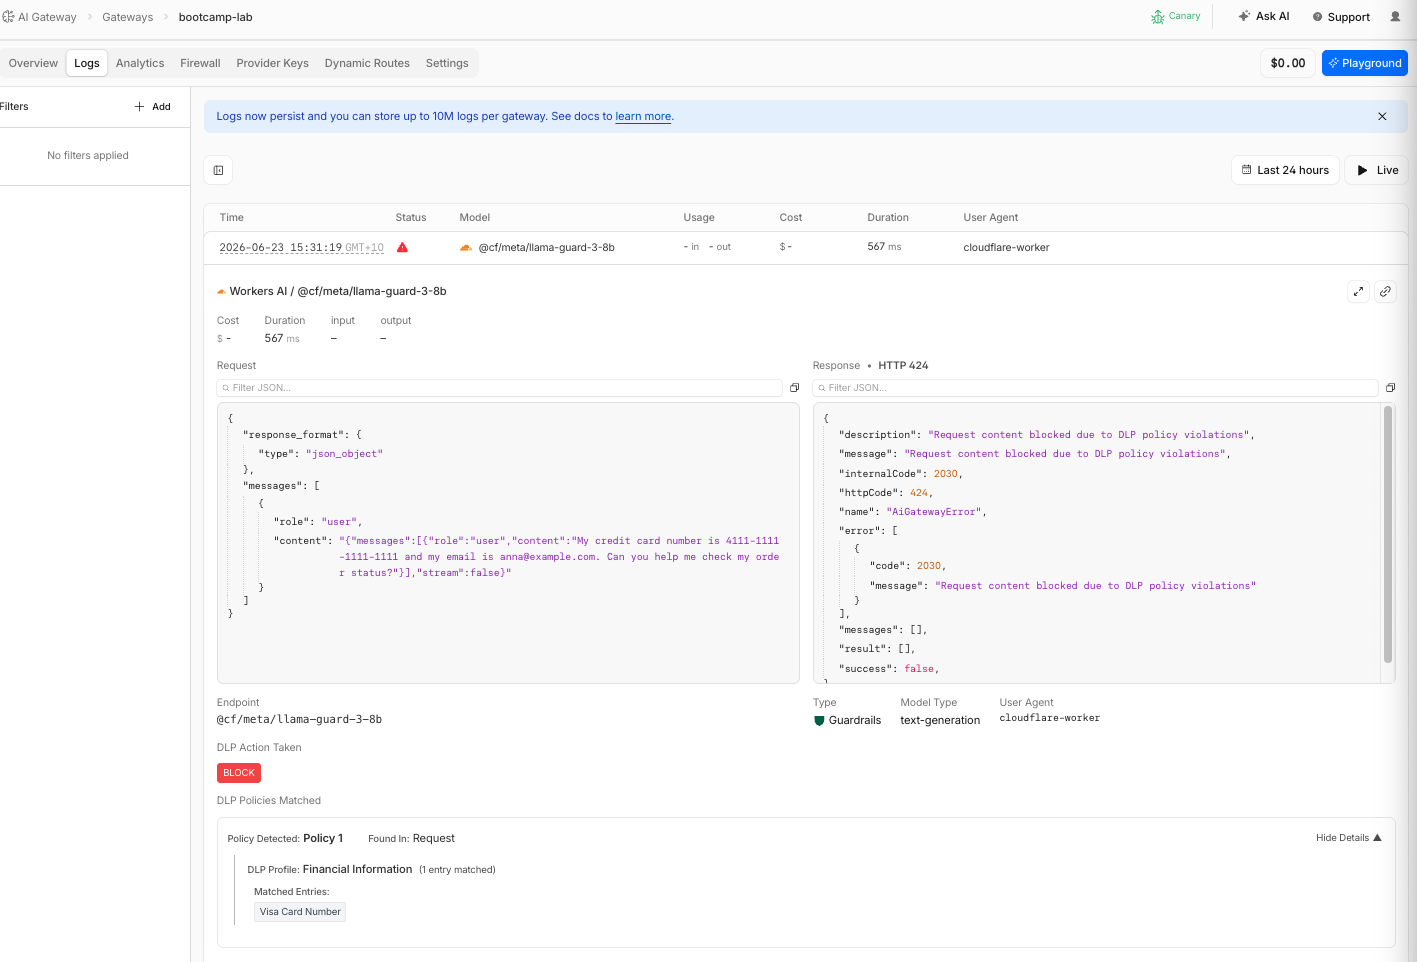Click the $0.00 balance button

[1287, 63]
